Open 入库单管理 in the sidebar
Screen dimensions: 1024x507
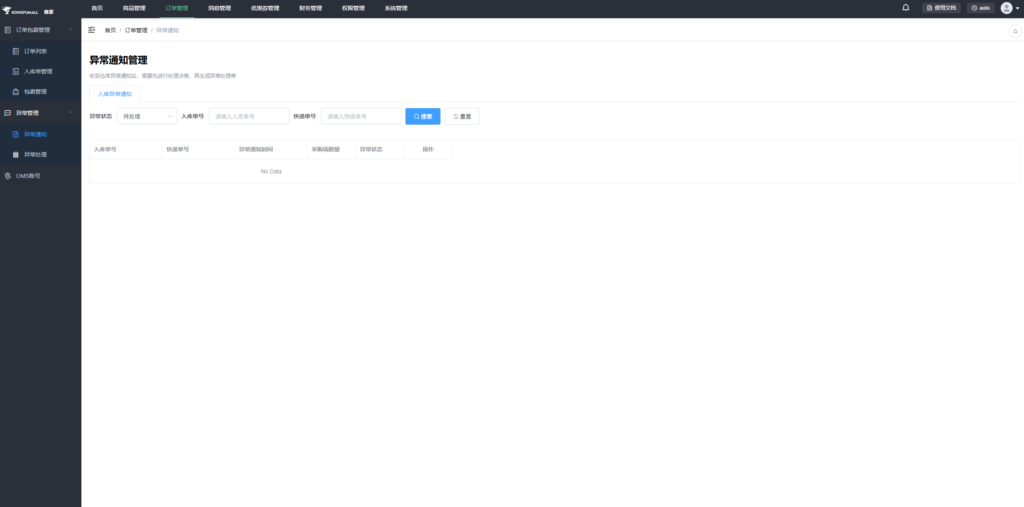(x=38, y=71)
